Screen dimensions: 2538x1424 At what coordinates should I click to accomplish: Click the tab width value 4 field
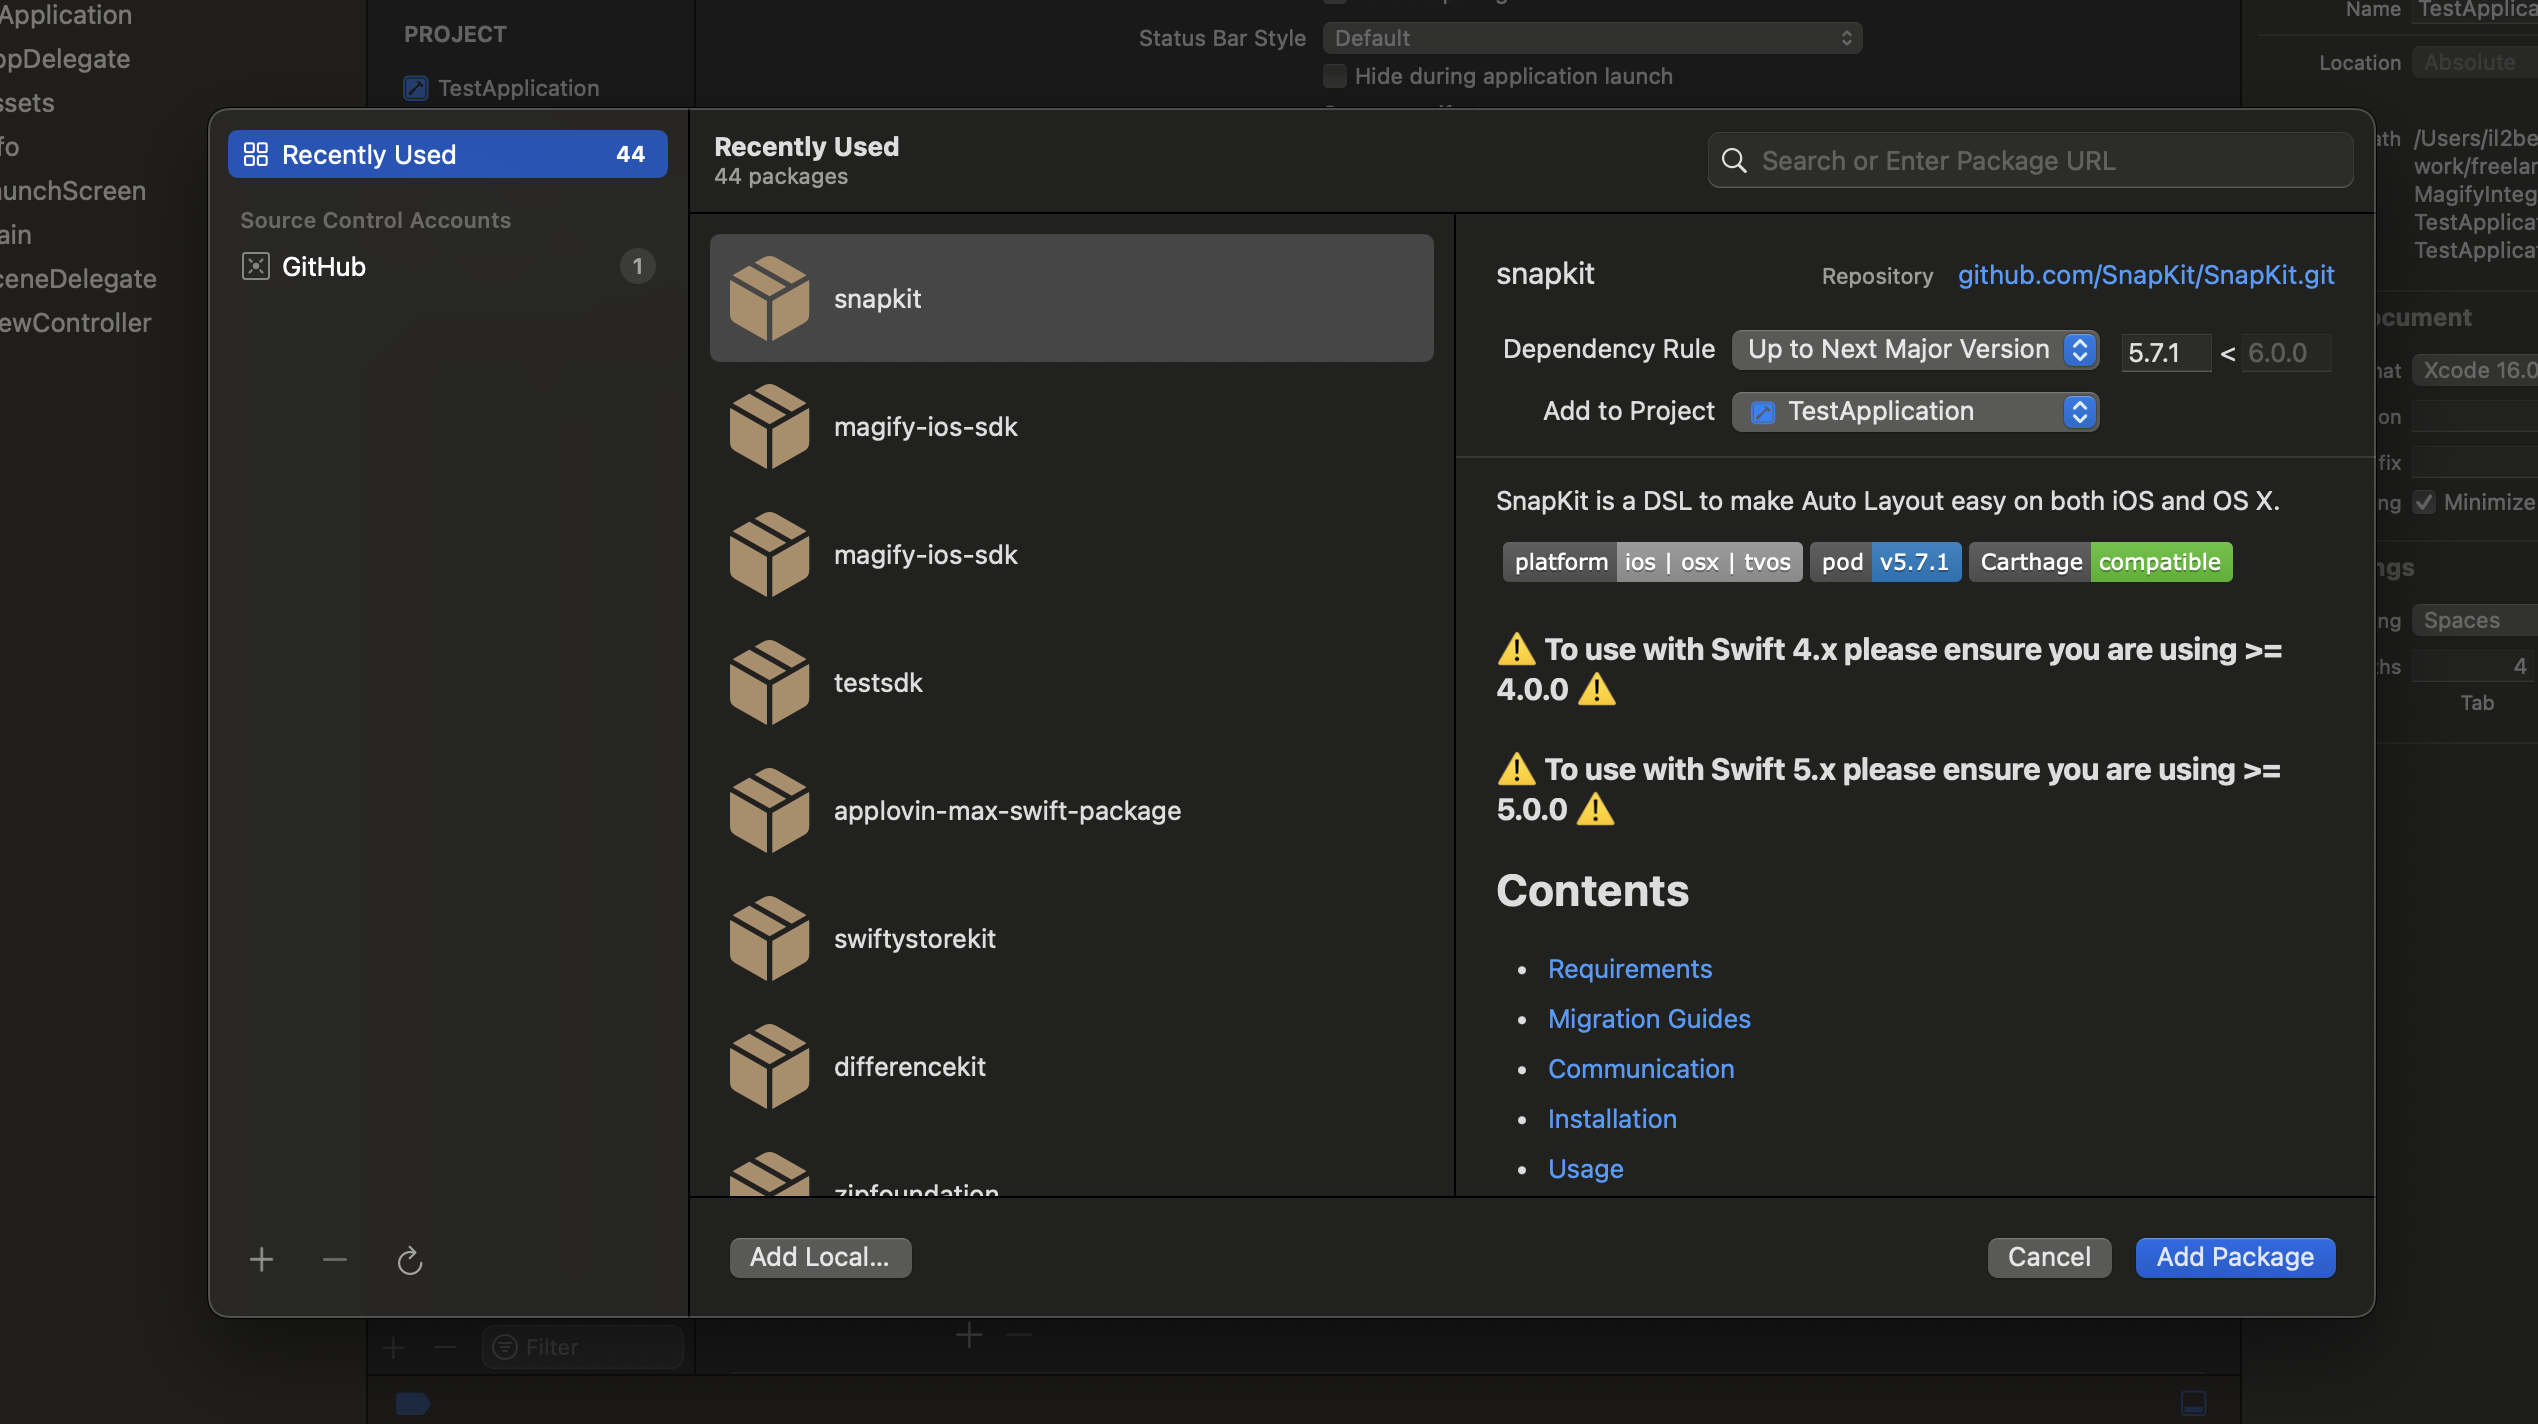2475,666
